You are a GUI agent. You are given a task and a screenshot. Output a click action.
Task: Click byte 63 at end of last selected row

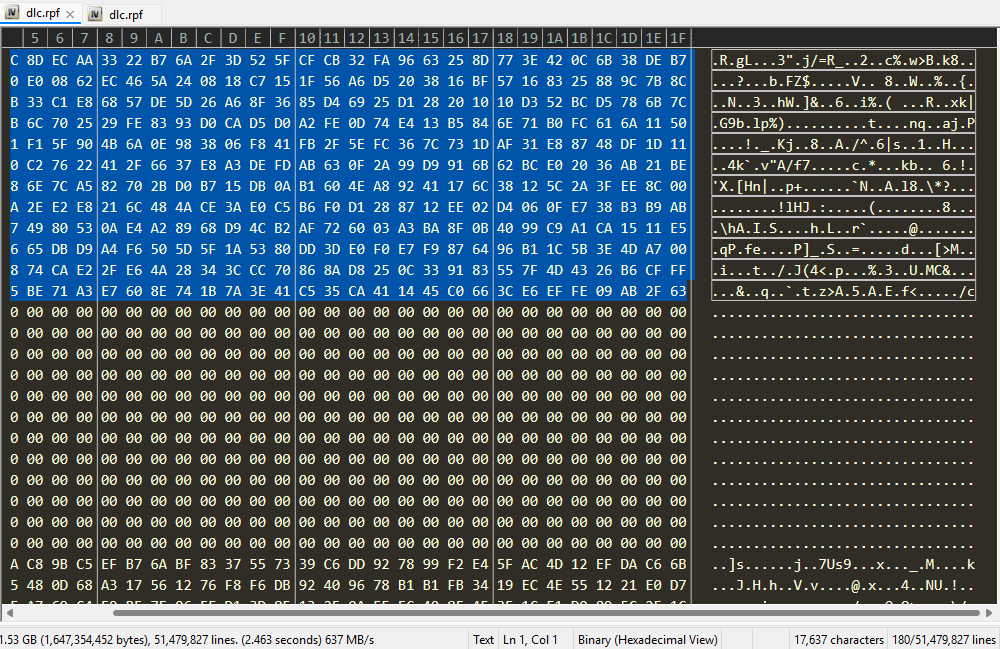click(678, 291)
